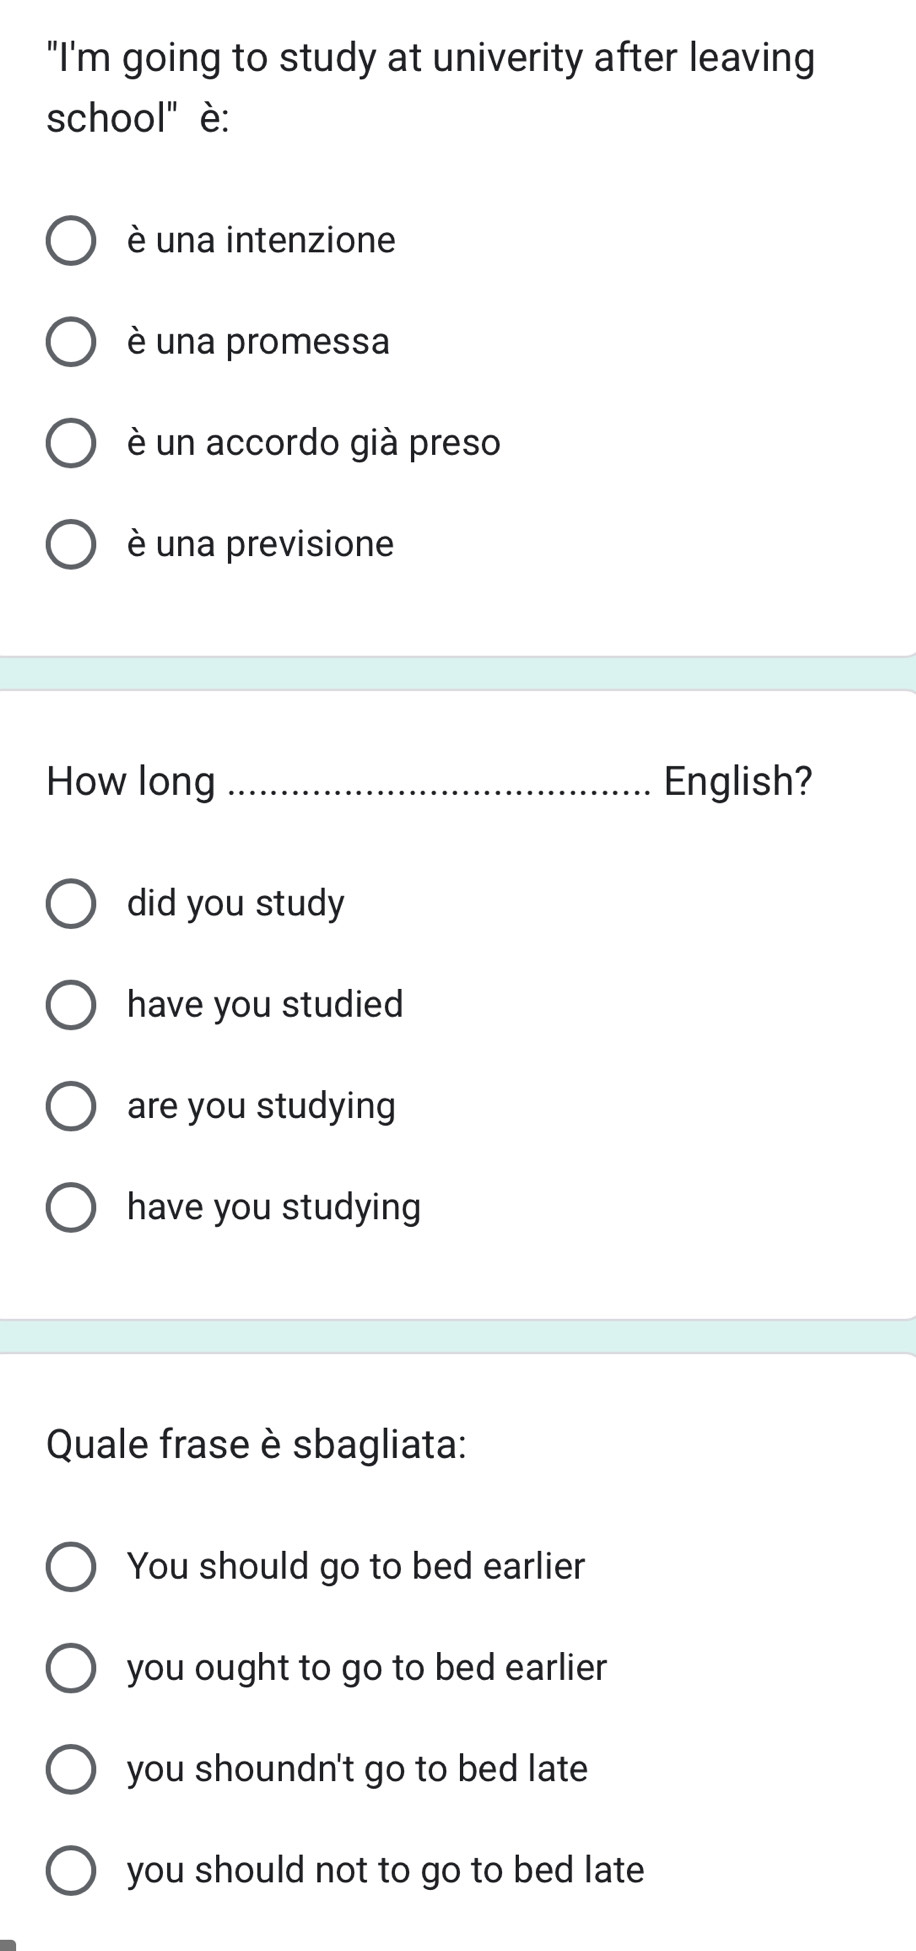Click the teal divider above "How long" question

[x=458, y=673]
